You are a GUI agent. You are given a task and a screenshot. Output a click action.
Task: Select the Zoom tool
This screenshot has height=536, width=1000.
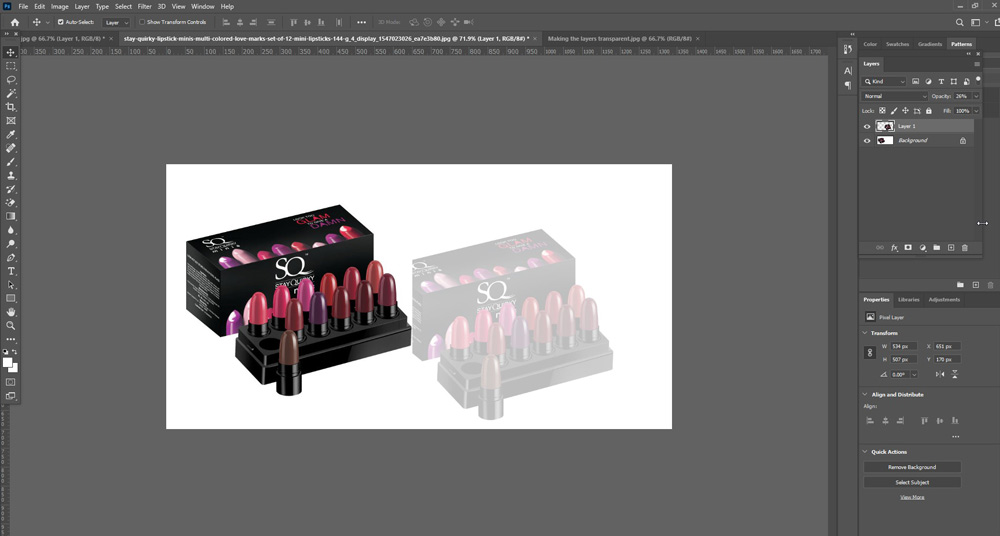point(11,325)
